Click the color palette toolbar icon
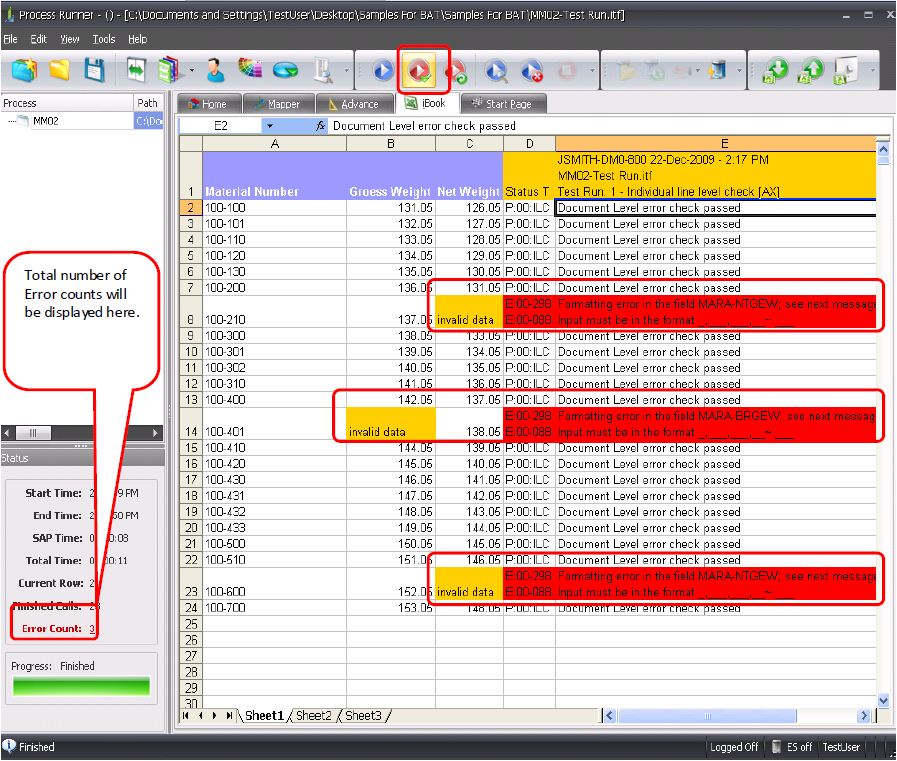This screenshot has height=761, width=897. [x=250, y=70]
